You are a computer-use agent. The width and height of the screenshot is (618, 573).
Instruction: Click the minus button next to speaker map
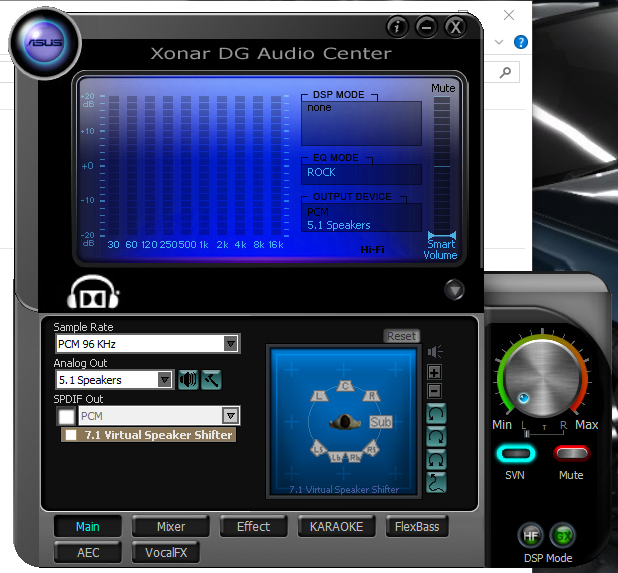coord(434,391)
